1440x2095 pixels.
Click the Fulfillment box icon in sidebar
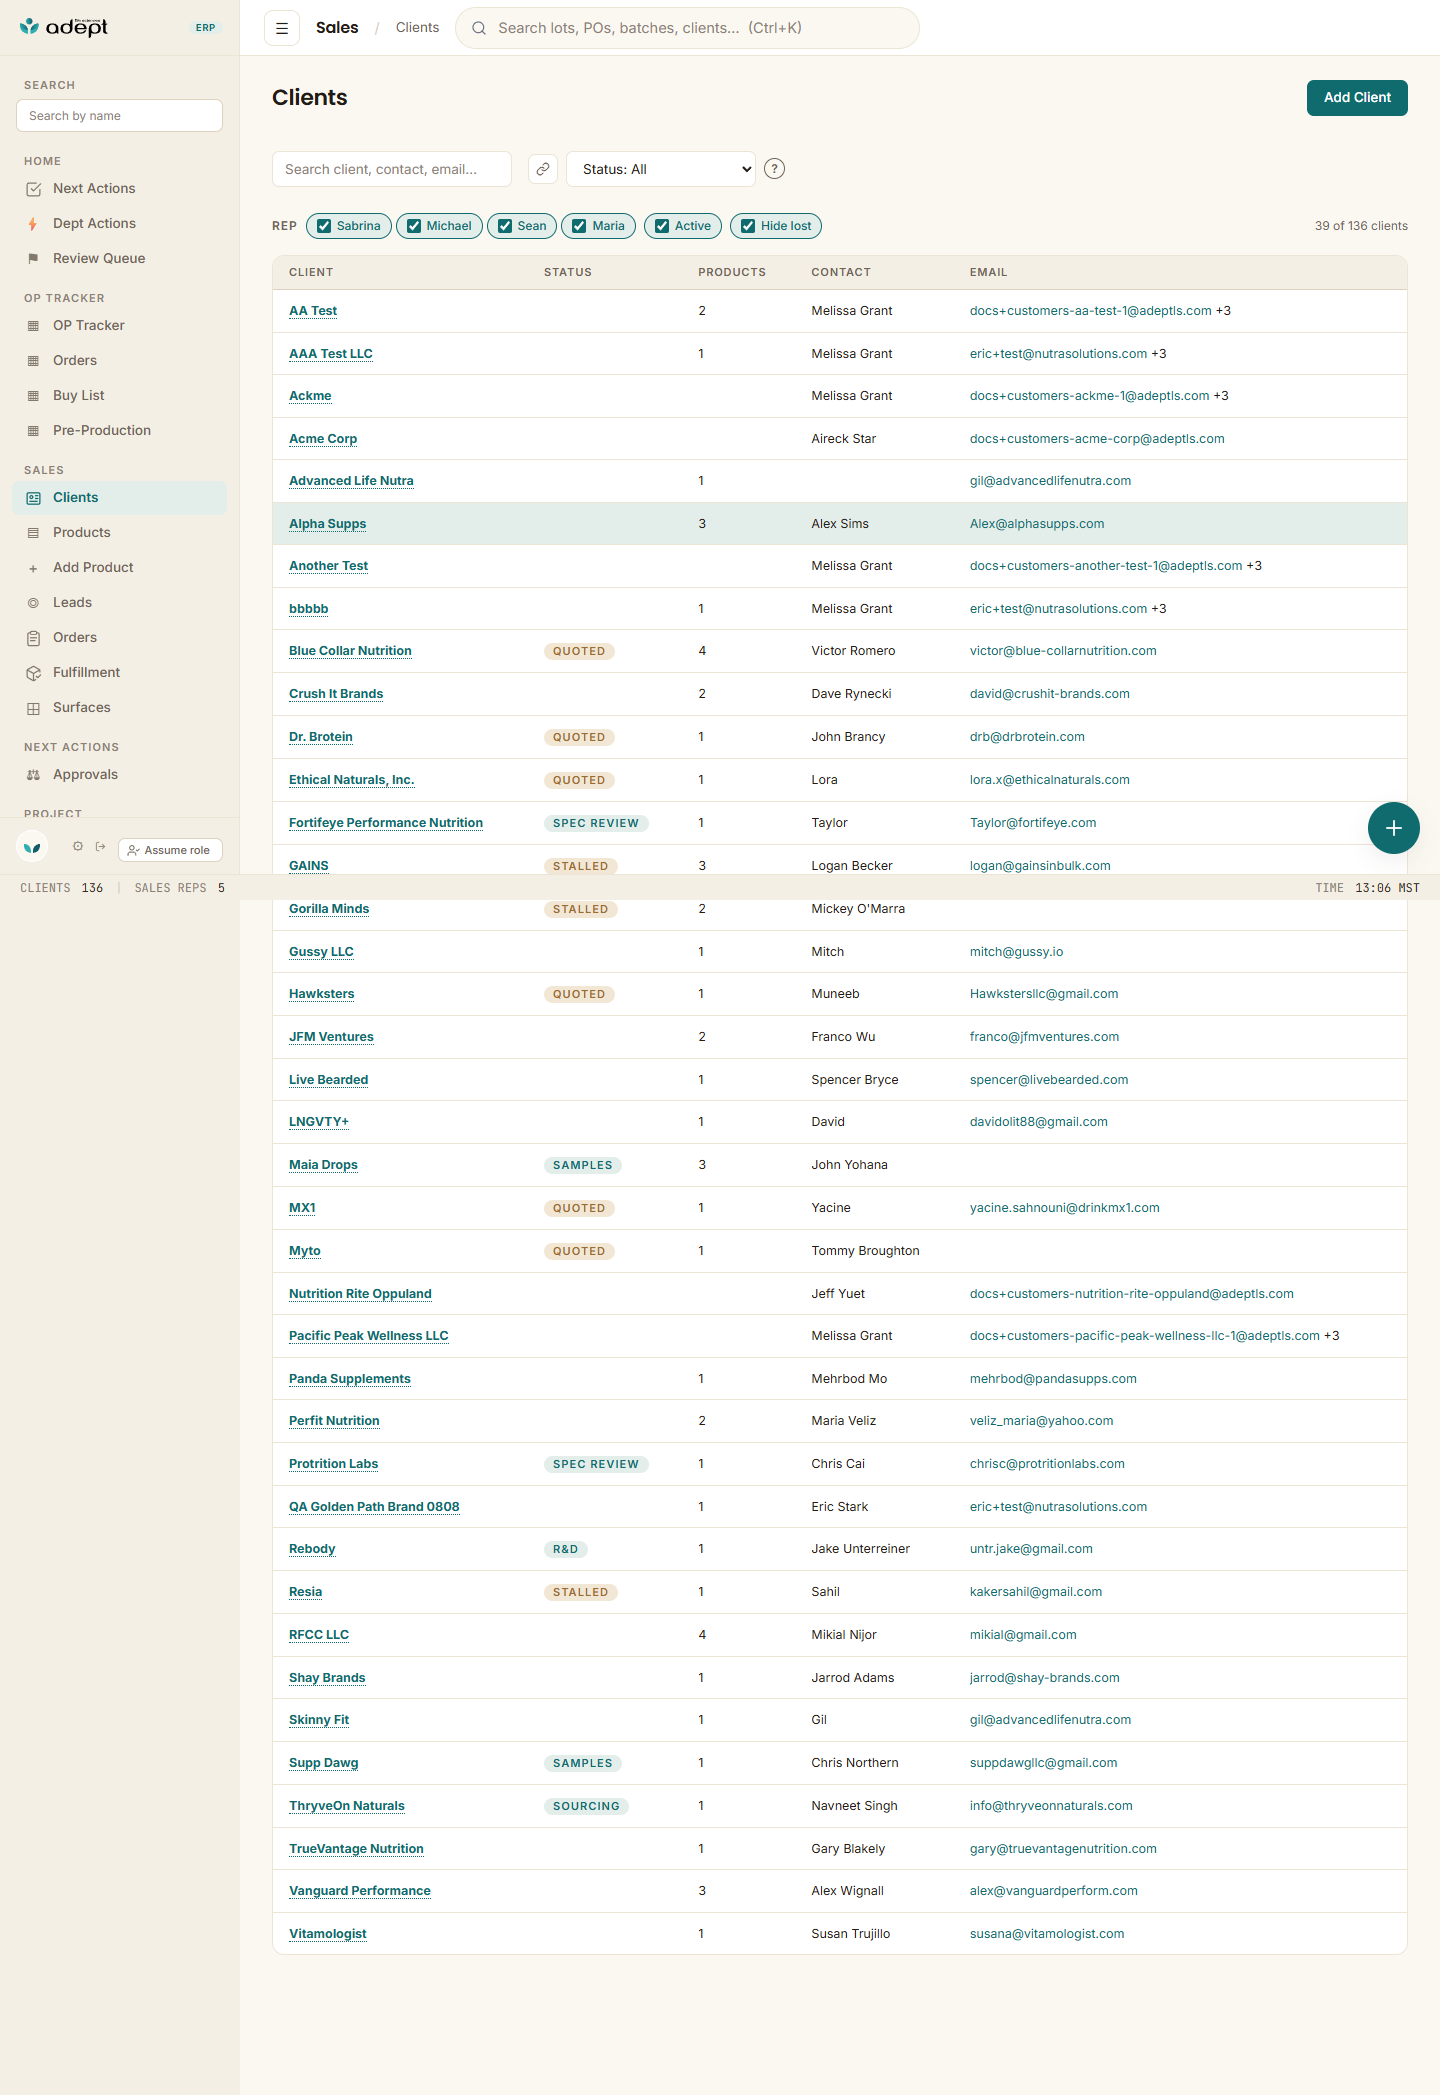[33, 672]
